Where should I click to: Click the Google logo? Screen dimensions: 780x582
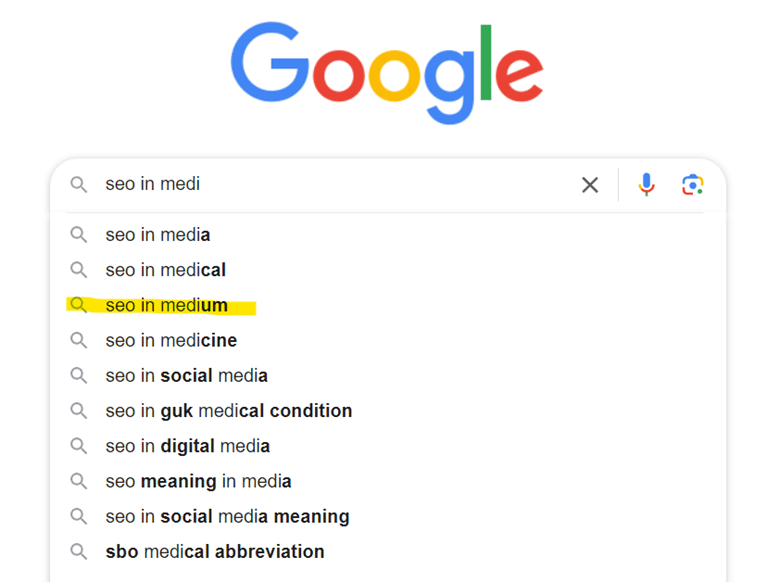[387, 70]
